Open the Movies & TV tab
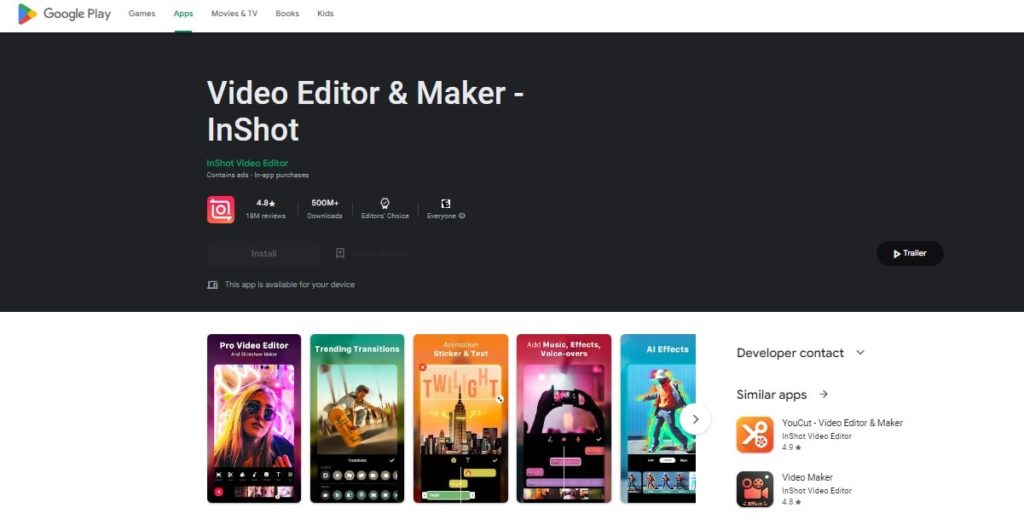The height and width of the screenshot is (525, 1024). tap(234, 14)
